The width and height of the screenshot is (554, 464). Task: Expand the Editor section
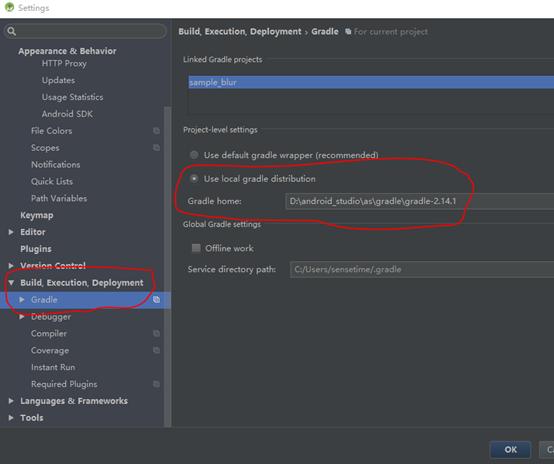[11, 232]
